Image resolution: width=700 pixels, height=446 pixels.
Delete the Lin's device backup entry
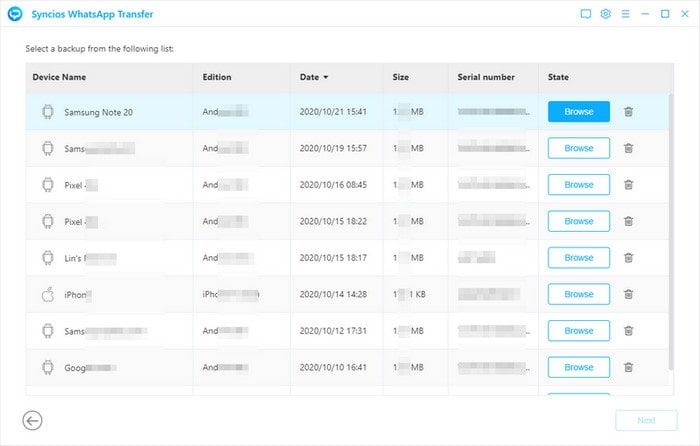point(628,258)
